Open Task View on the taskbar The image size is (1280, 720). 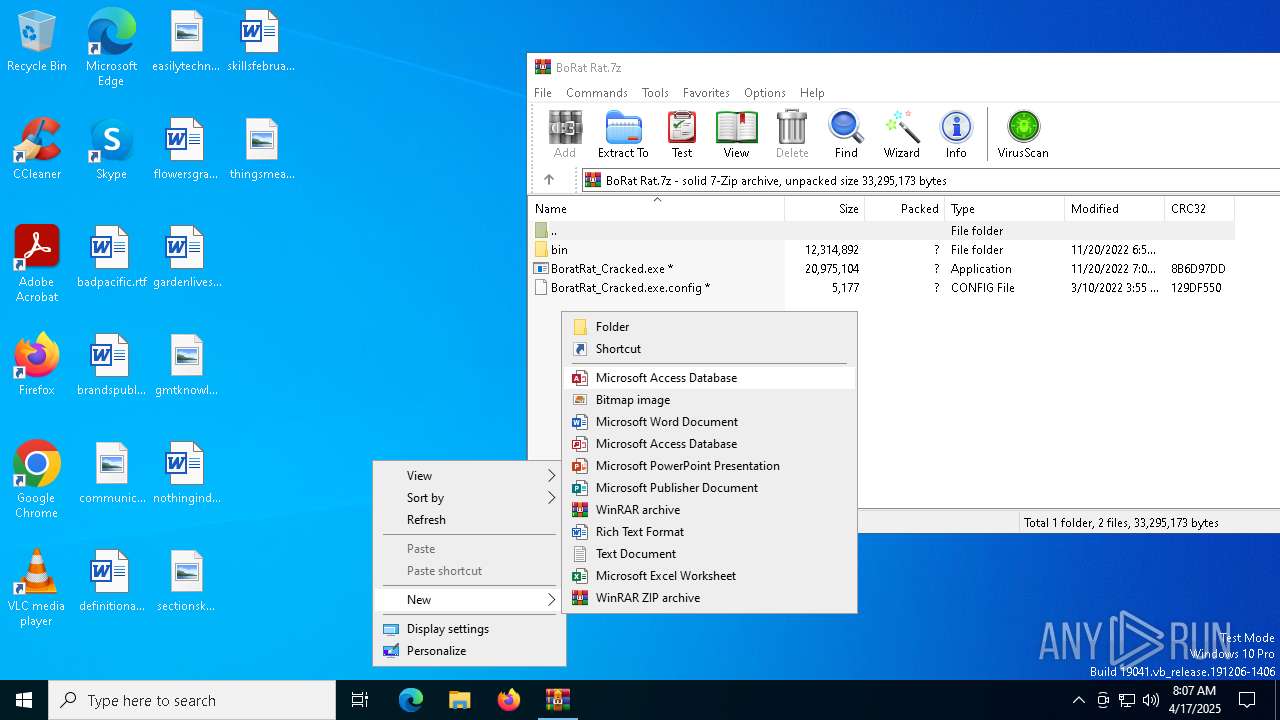point(360,700)
